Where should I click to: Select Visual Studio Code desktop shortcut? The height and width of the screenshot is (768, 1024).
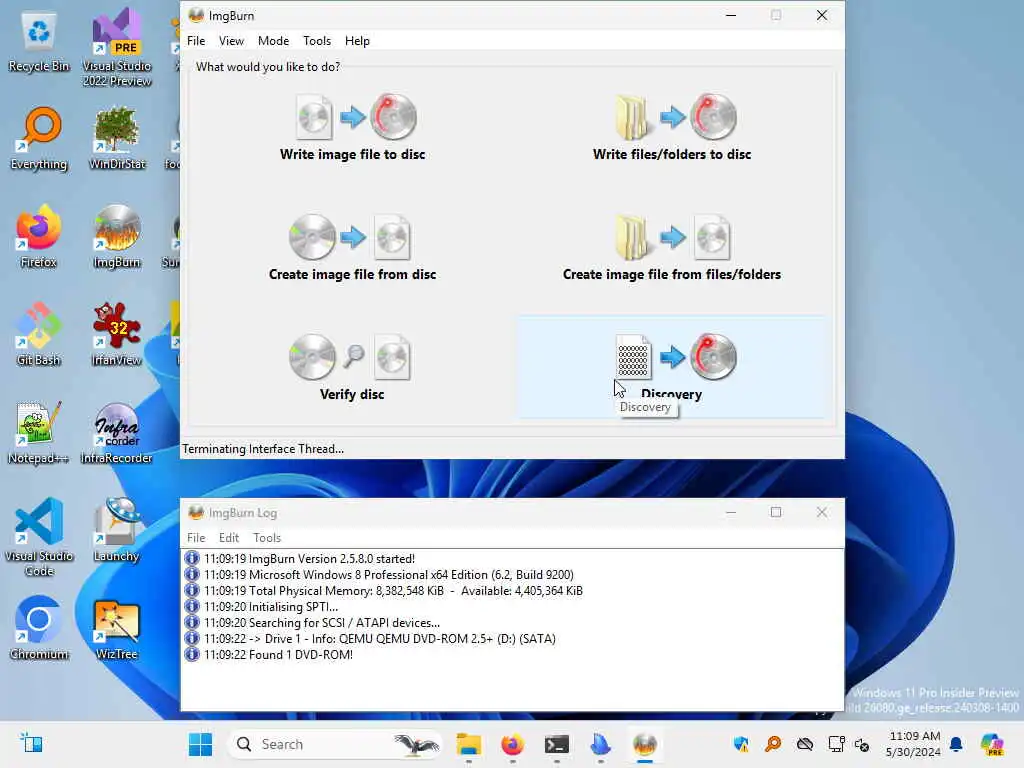point(39,537)
